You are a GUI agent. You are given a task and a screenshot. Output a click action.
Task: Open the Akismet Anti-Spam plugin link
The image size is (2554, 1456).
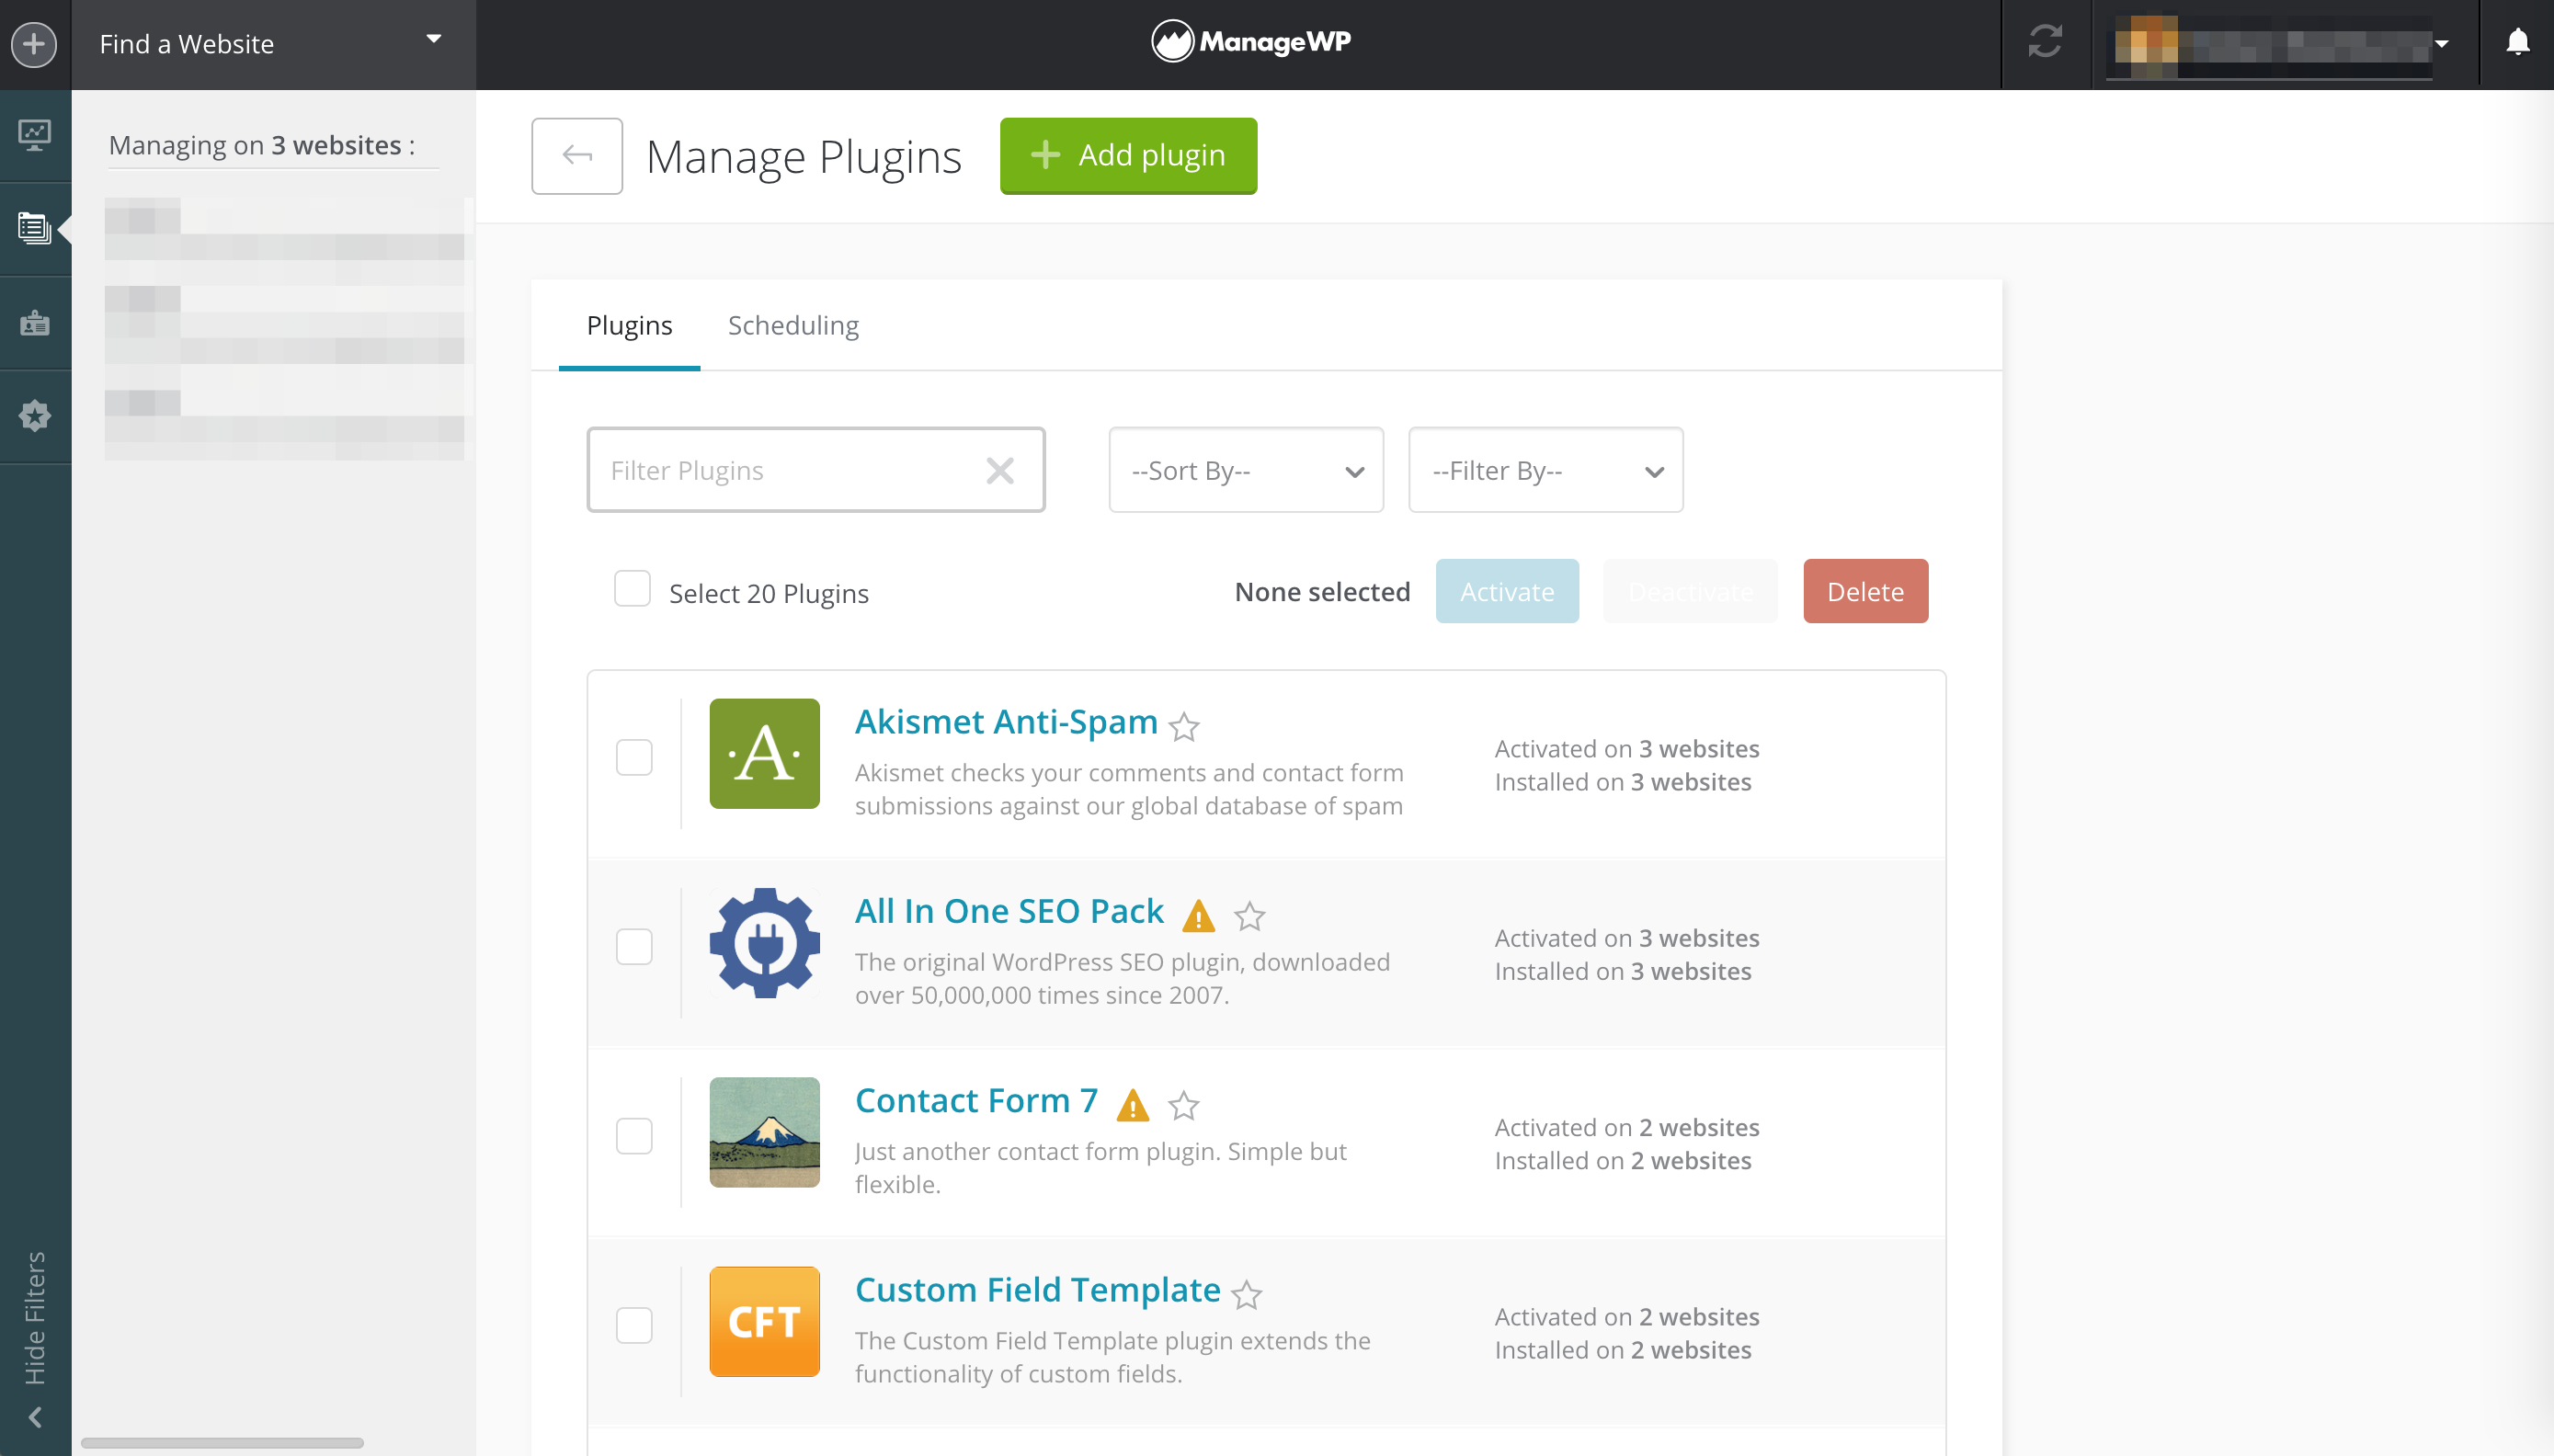pos(1006,722)
